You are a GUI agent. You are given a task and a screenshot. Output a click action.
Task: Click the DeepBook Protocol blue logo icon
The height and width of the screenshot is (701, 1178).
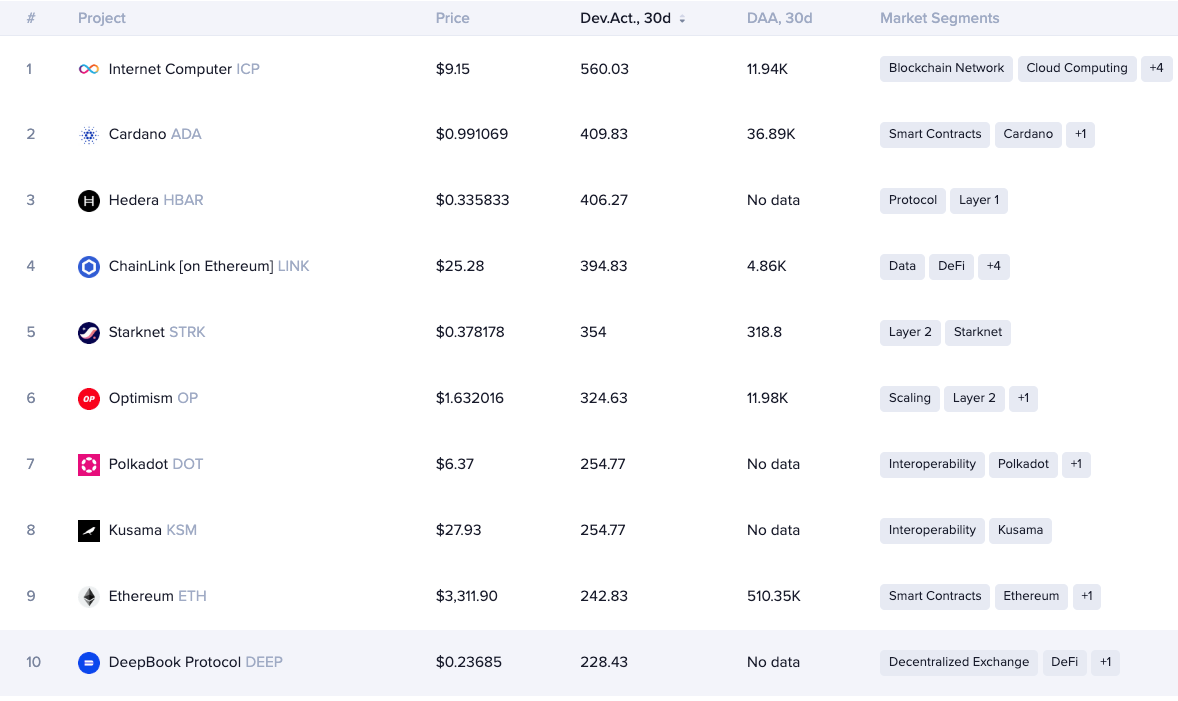(89, 663)
